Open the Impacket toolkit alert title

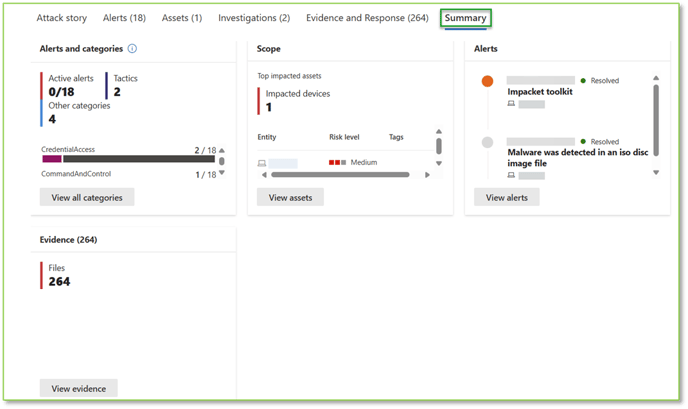[x=540, y=92]
